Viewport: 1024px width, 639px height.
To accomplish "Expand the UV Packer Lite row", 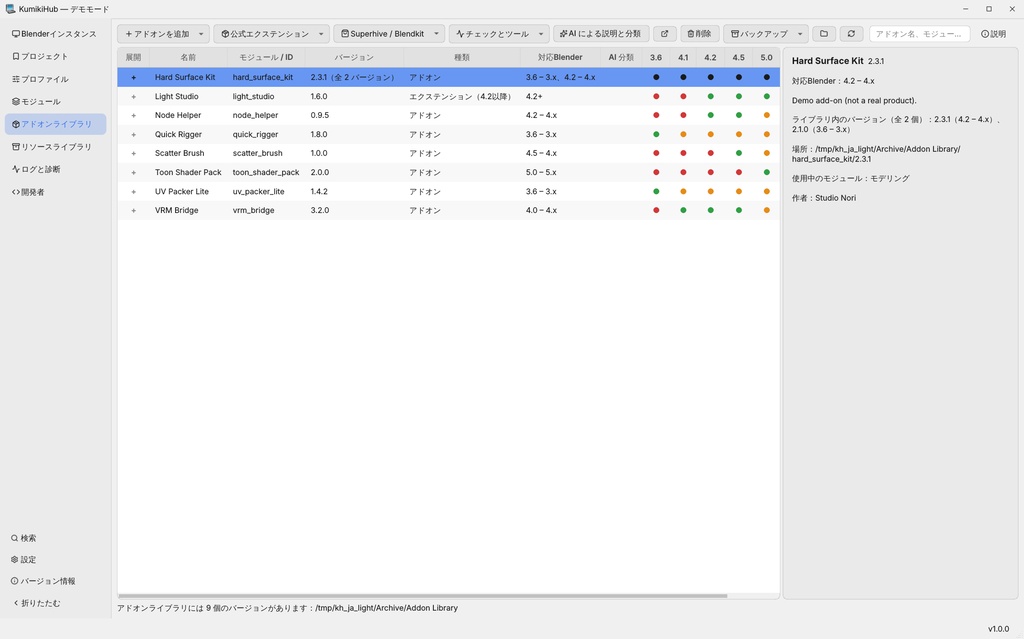I will [x=134, y=191].
